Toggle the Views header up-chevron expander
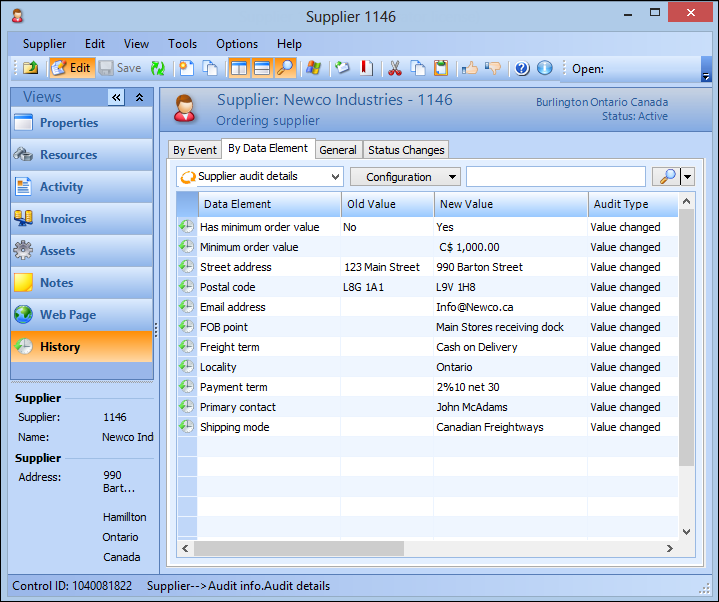Screen dimensions: 719x602 pos(140,97)
